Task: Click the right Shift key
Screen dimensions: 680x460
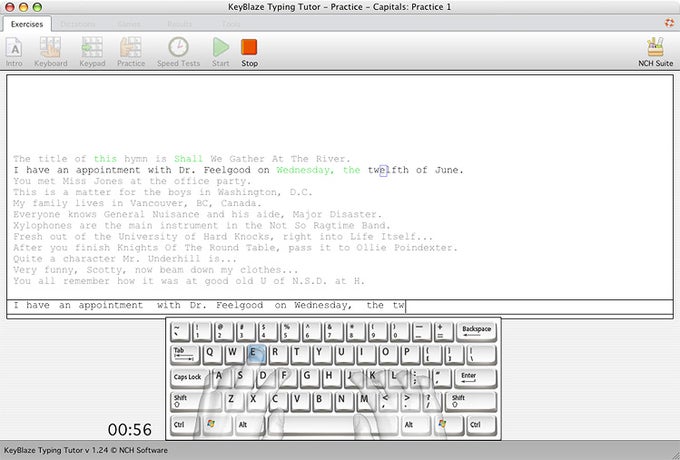Action: pos(472,401)
